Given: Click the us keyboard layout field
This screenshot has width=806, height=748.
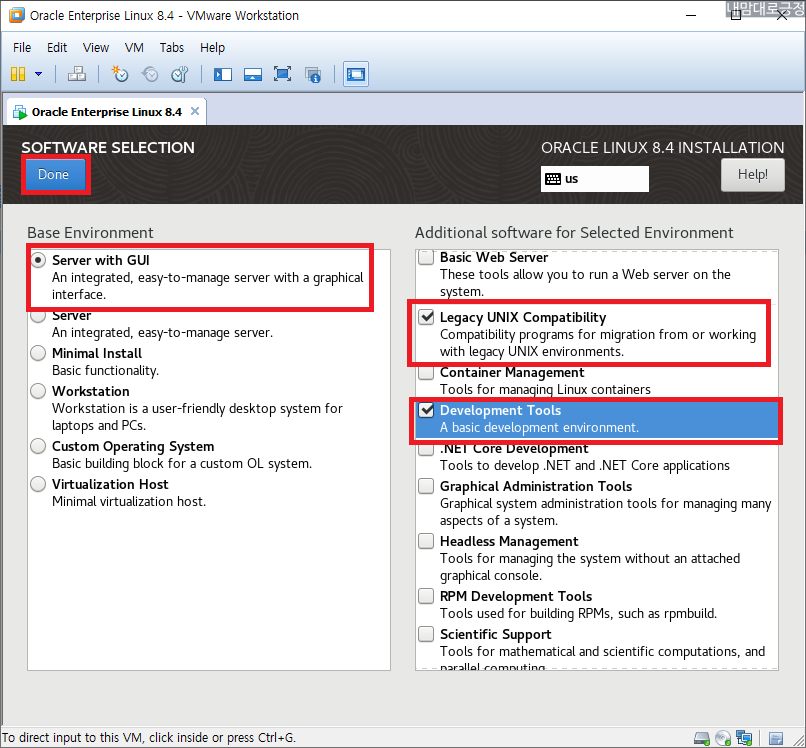Looking at the screenshot, I should [x=595, y=179].
